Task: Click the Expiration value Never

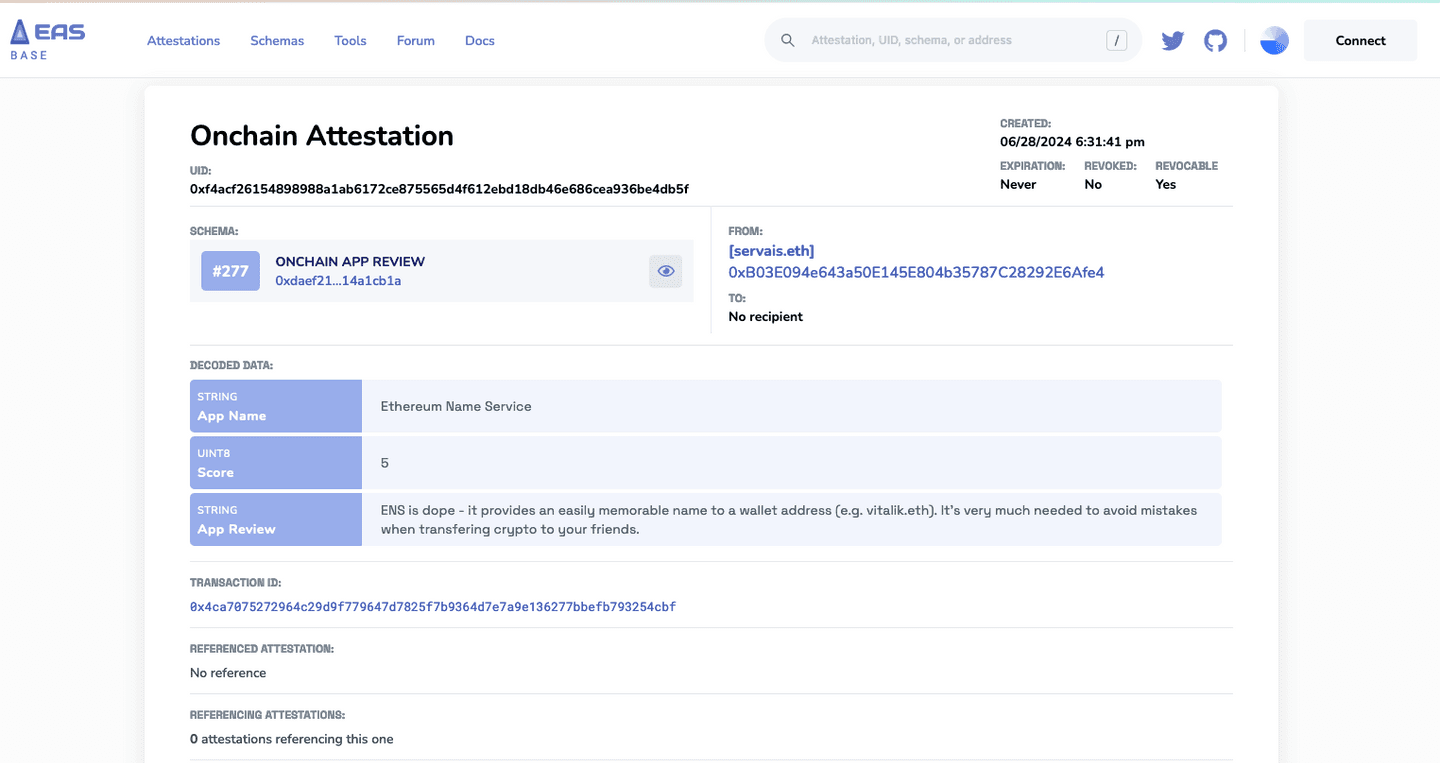Action: click(x=1018, y=185)
